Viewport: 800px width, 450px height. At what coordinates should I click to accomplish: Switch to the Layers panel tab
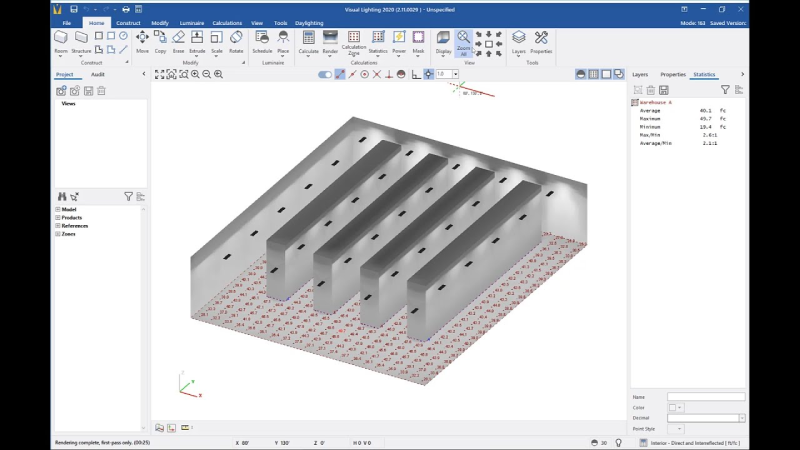point(640,74)
